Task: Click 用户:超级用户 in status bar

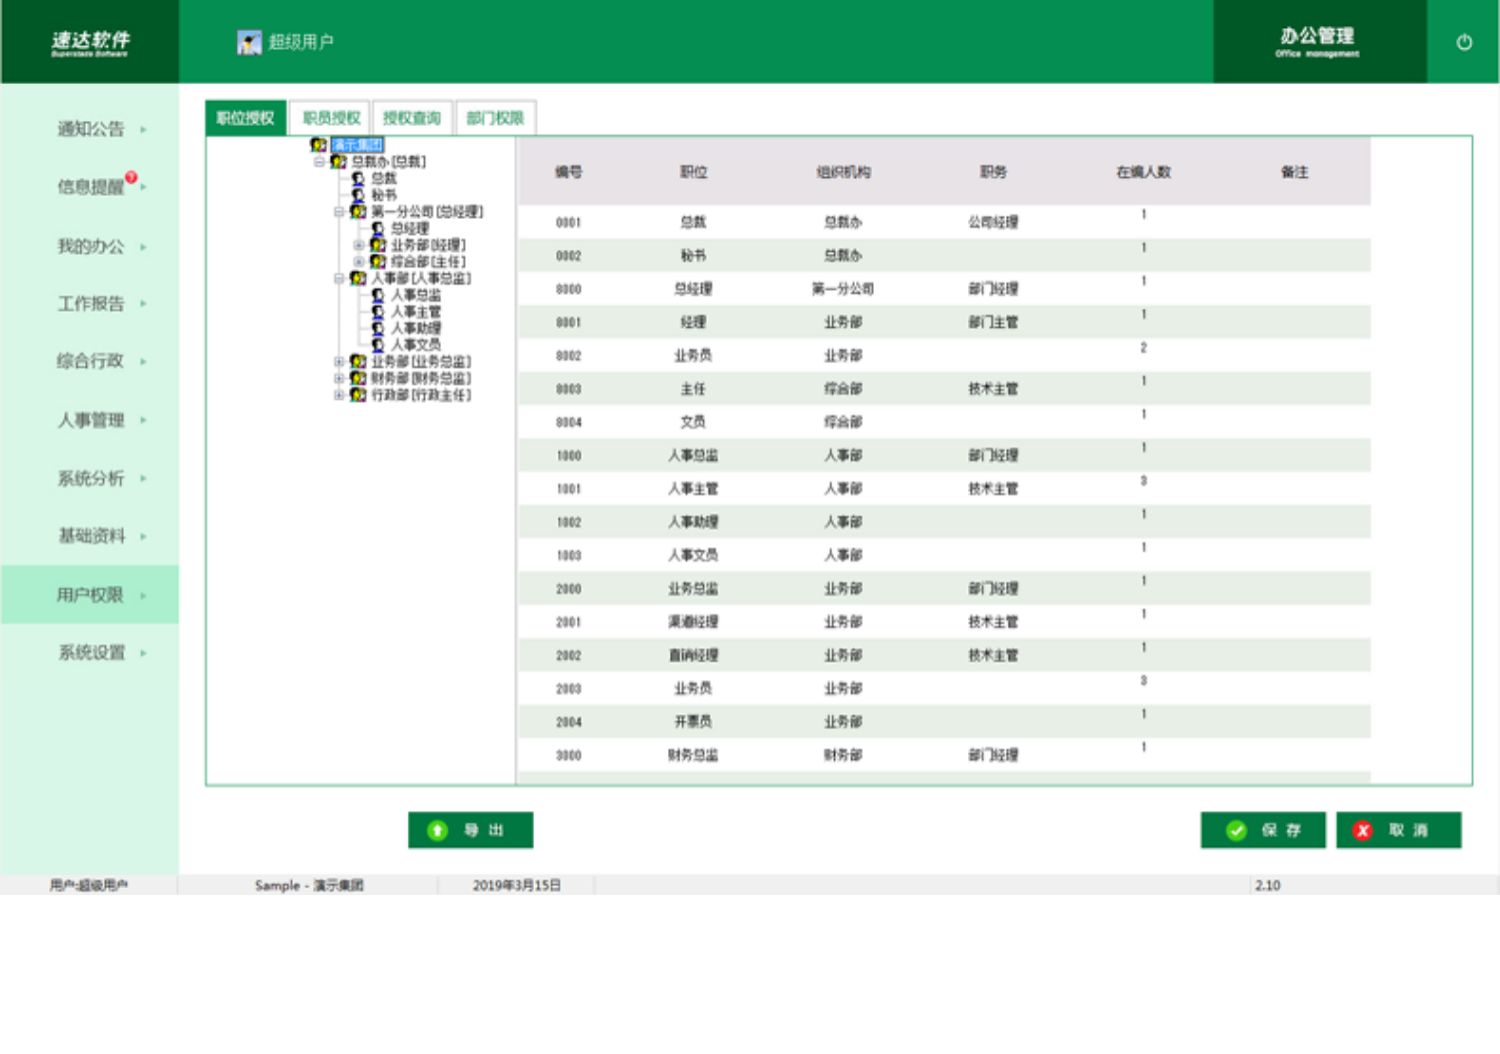Action: click(x=89, y=885)
